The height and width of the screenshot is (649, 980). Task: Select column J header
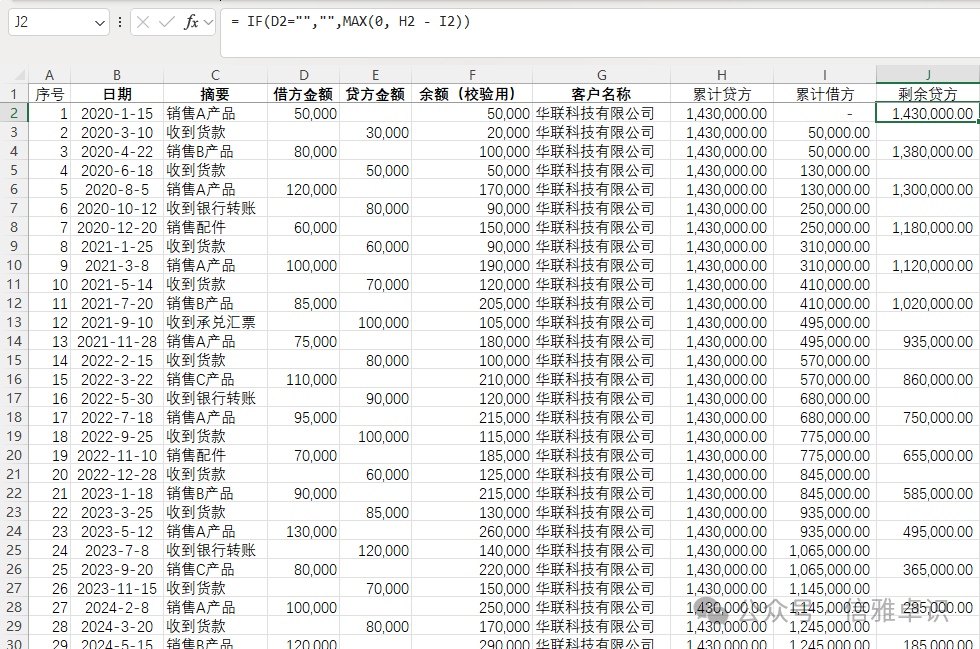(x=928, y=75)
